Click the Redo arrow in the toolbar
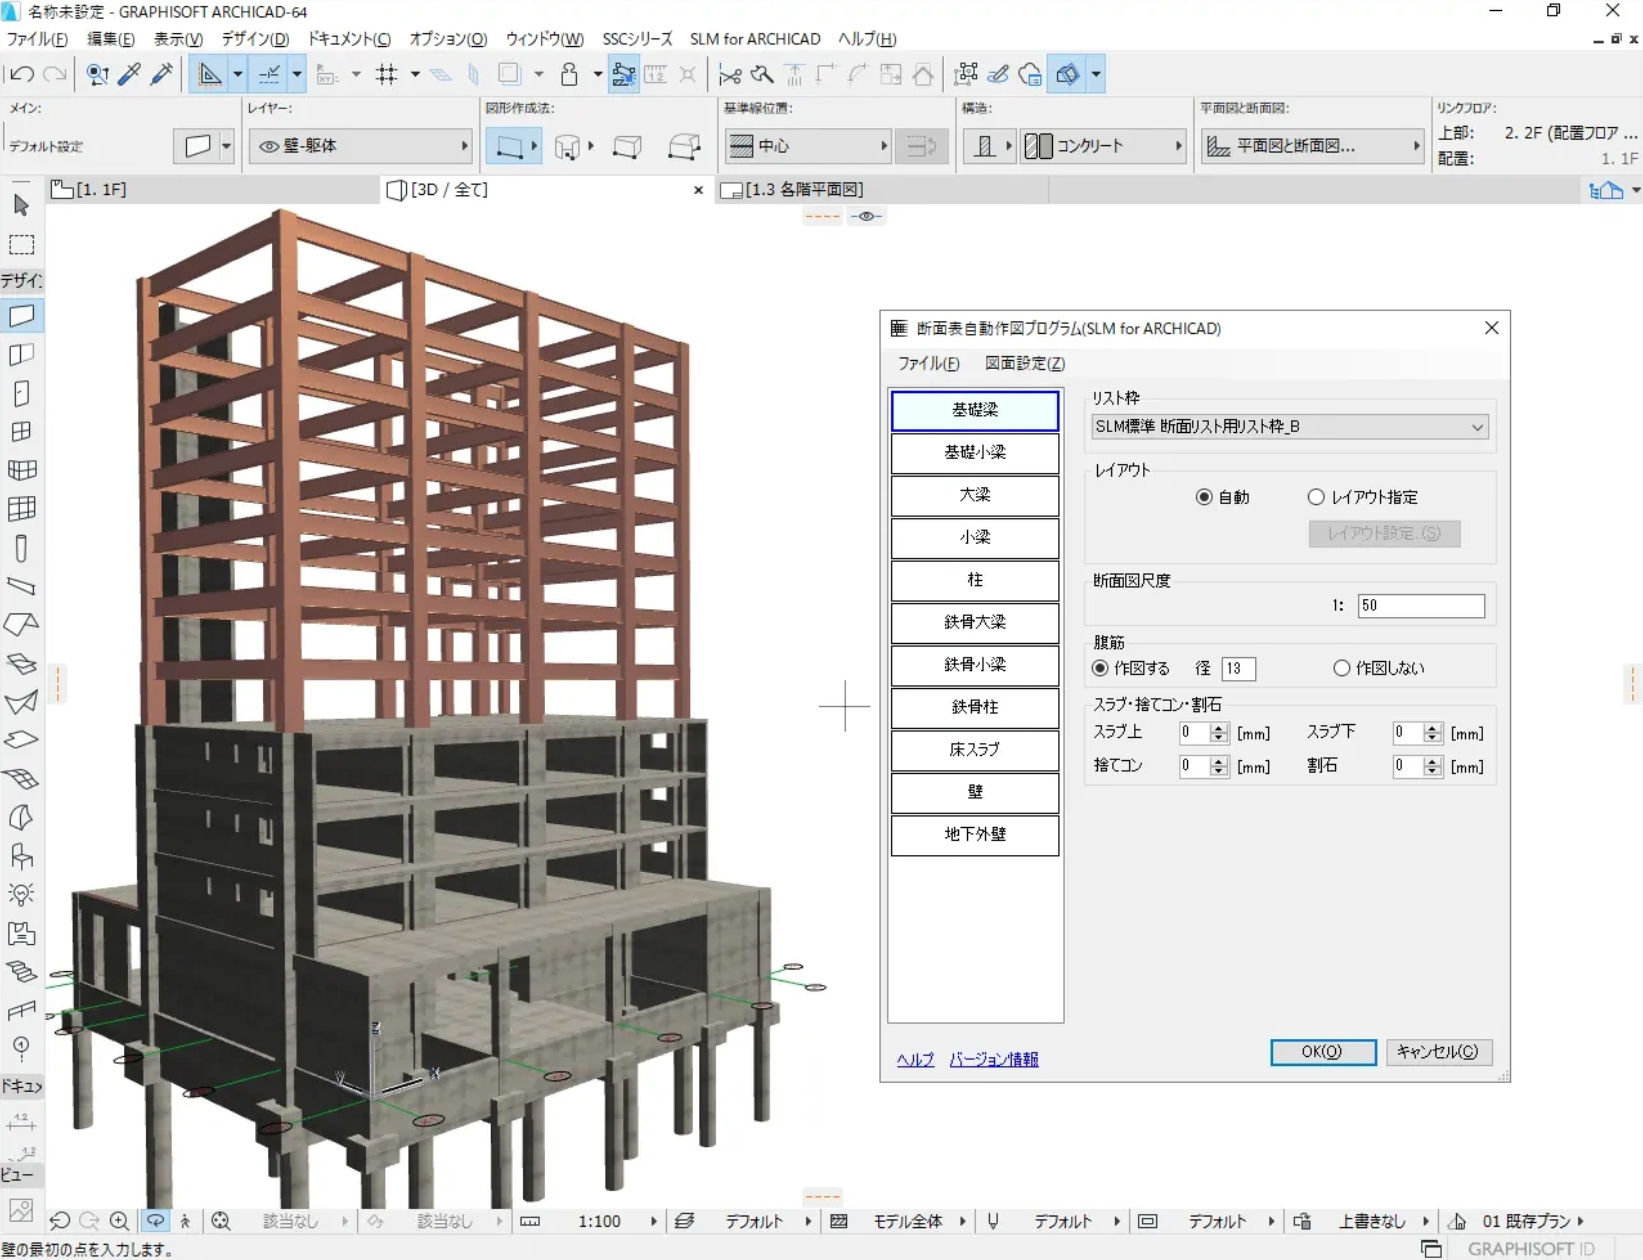1643x1260 pixels. 55,74
